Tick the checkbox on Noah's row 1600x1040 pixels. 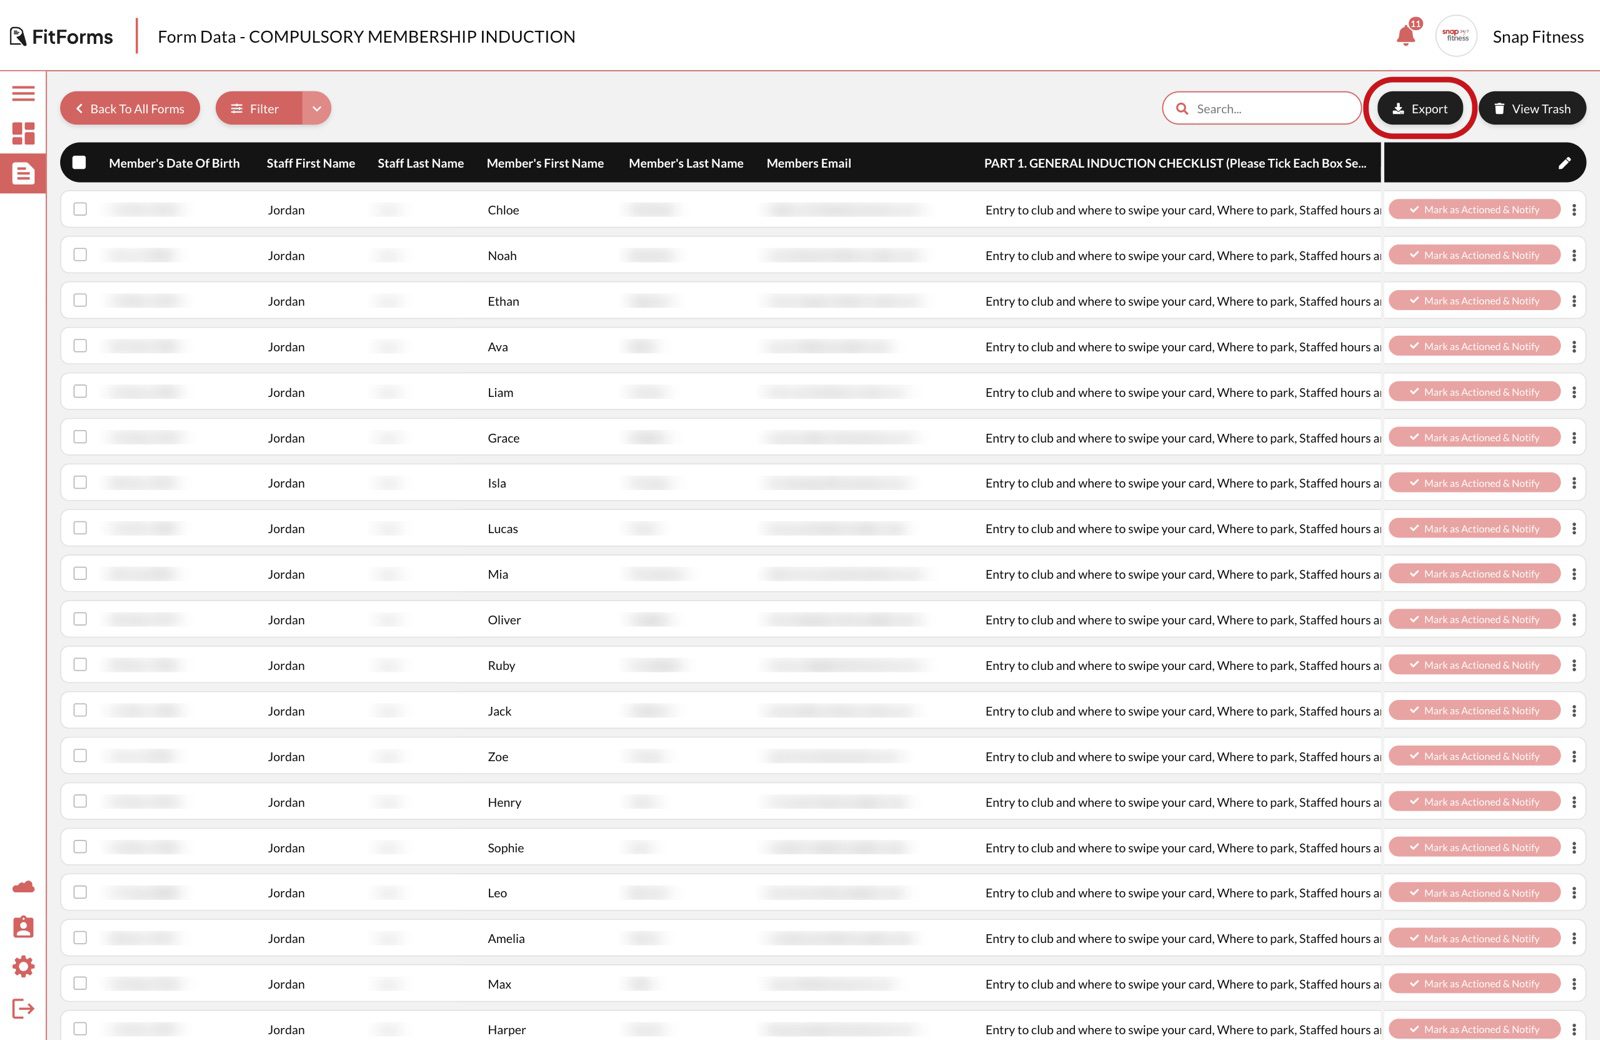[80, 255]
